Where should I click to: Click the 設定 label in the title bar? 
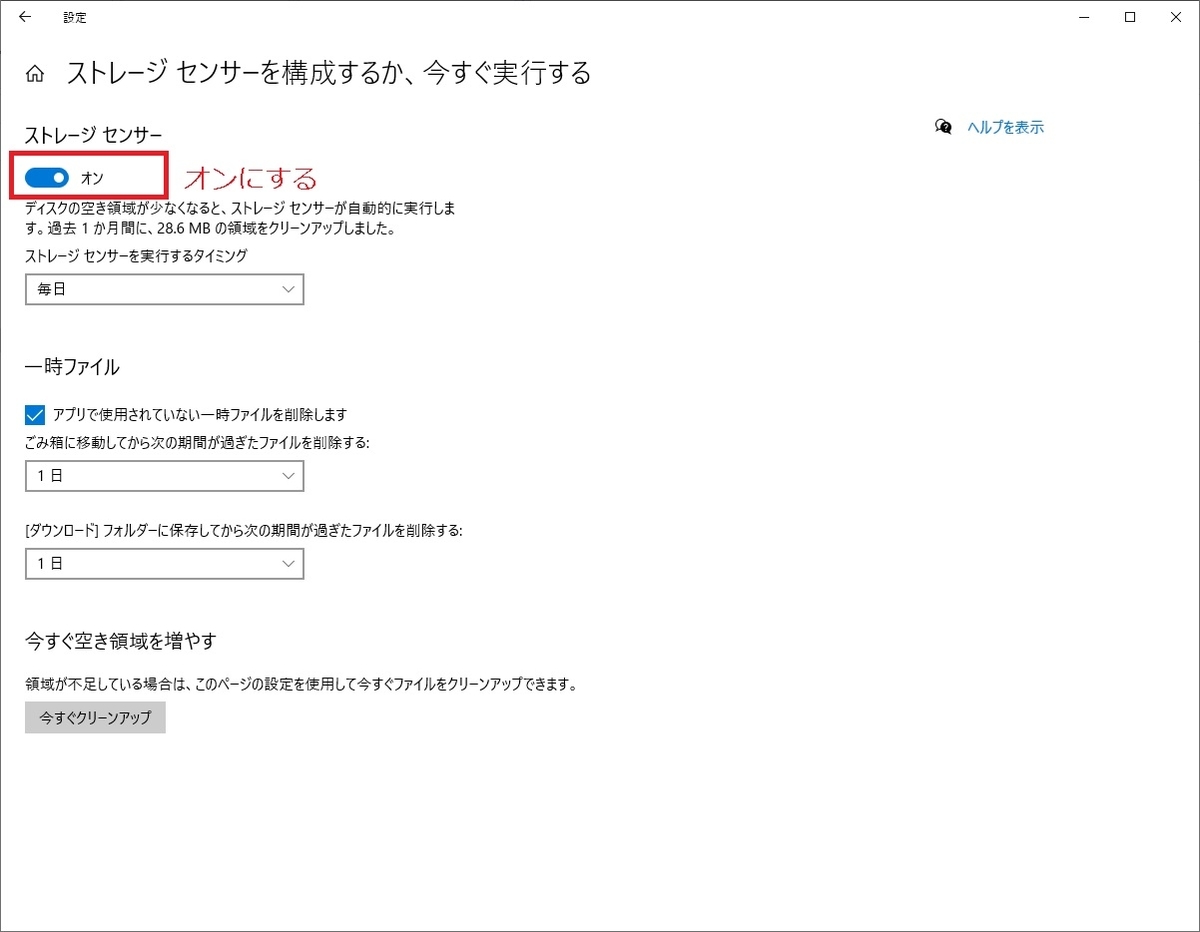(76, 17)
